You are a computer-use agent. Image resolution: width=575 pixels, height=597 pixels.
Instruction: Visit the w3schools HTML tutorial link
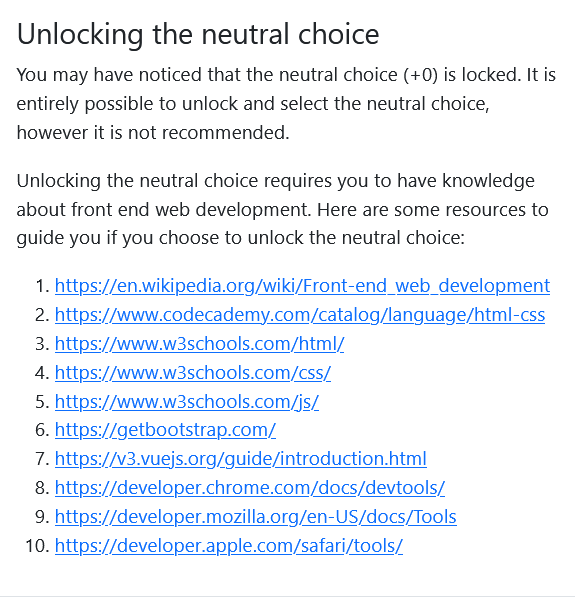tap(200, 344)
